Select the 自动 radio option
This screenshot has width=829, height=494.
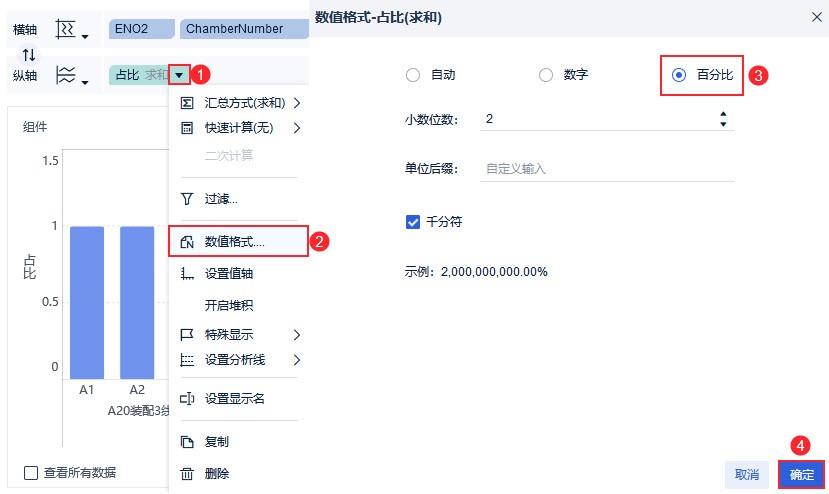click(413, 75)
